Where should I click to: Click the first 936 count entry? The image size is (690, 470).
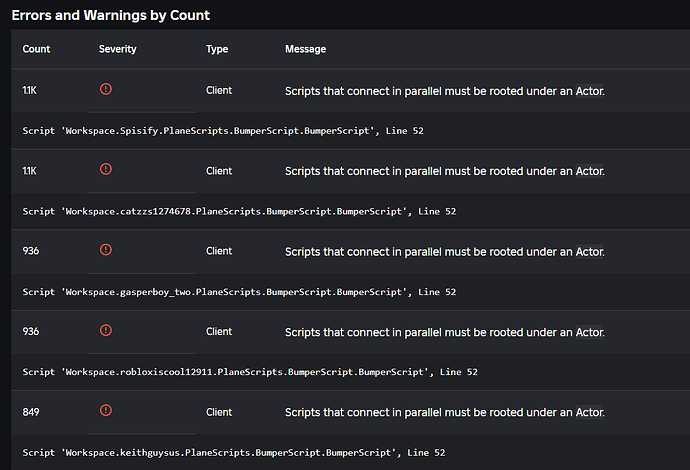31,251
